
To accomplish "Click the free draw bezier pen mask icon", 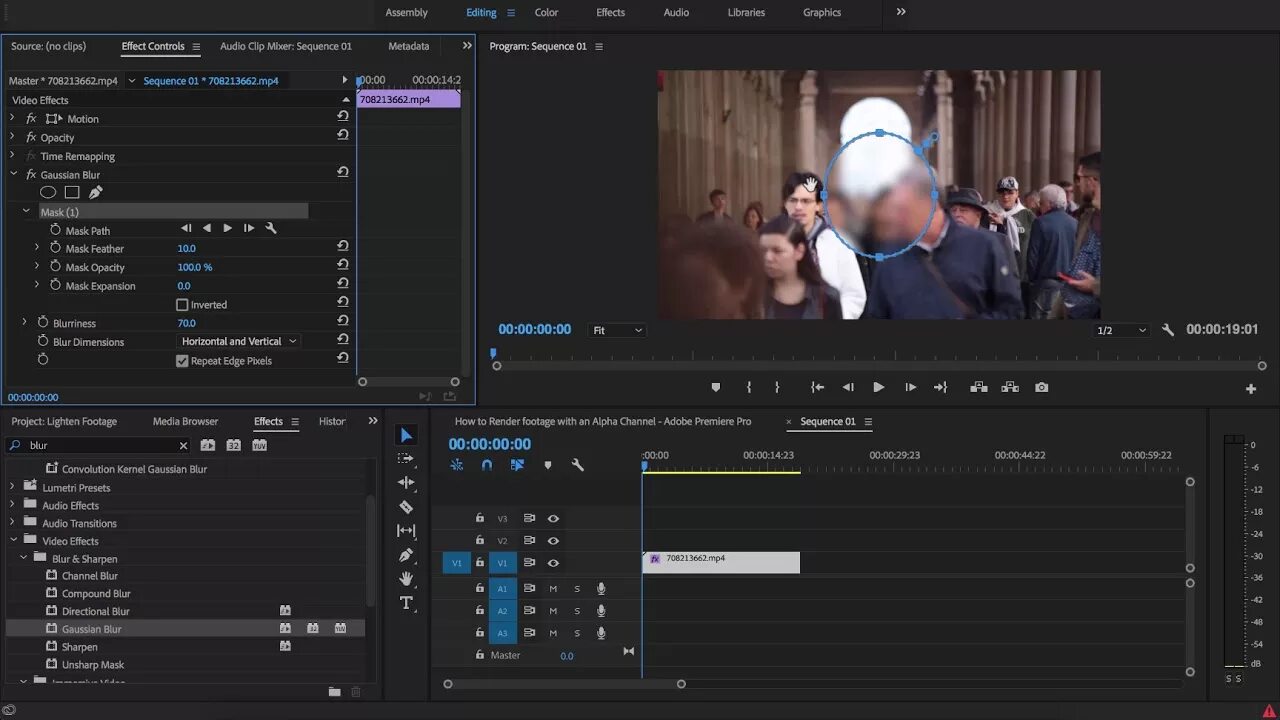I will tap(96, 192).
